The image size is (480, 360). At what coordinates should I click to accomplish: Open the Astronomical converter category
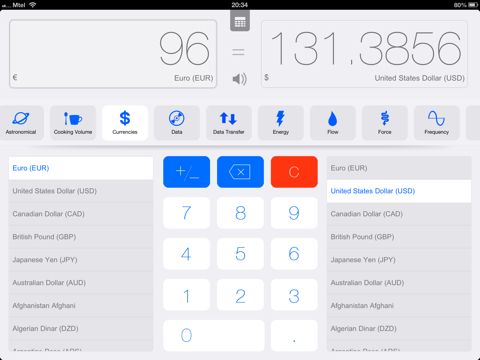coord(21,123)
